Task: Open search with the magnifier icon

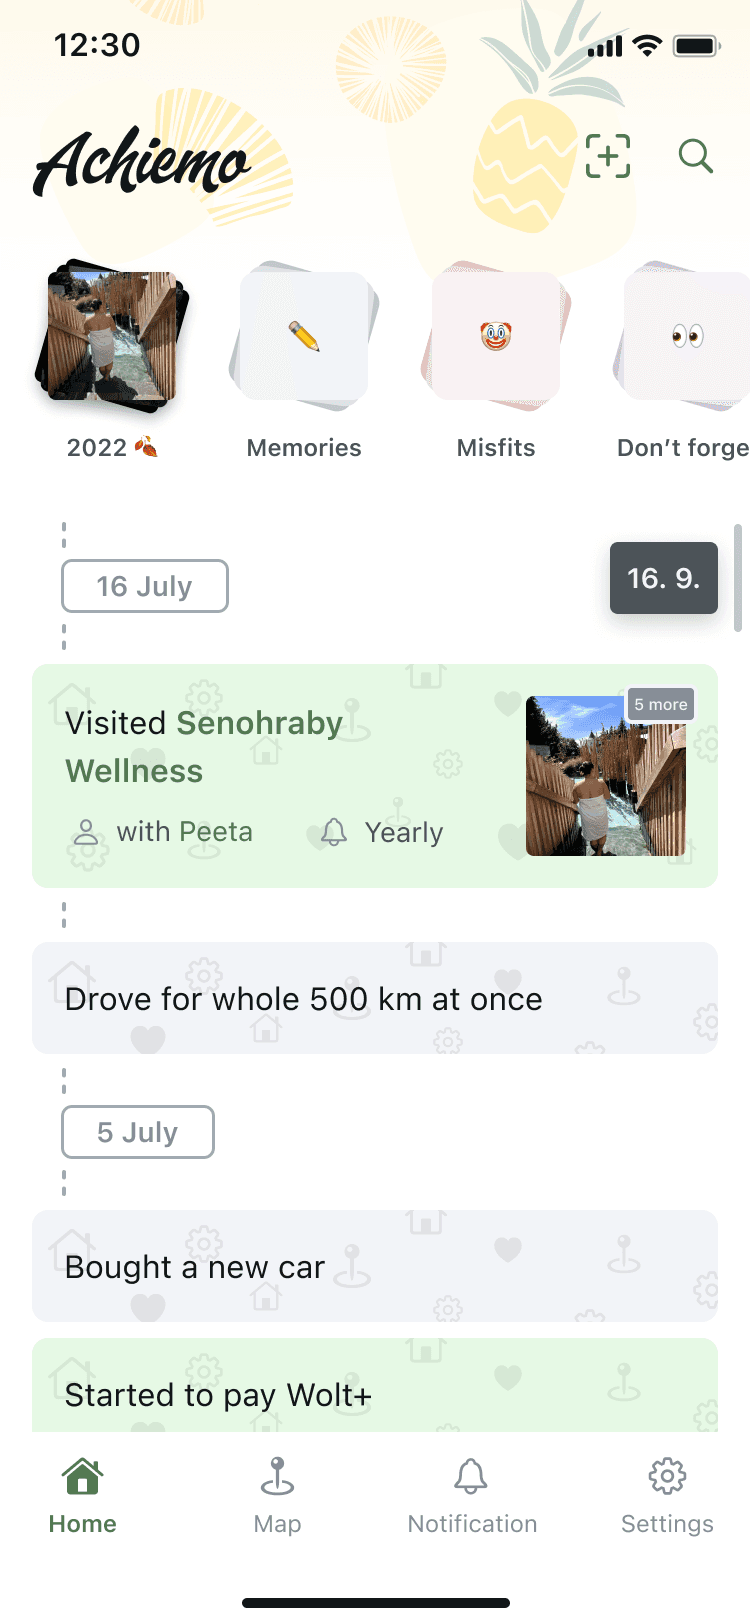Action: [695, 157]
